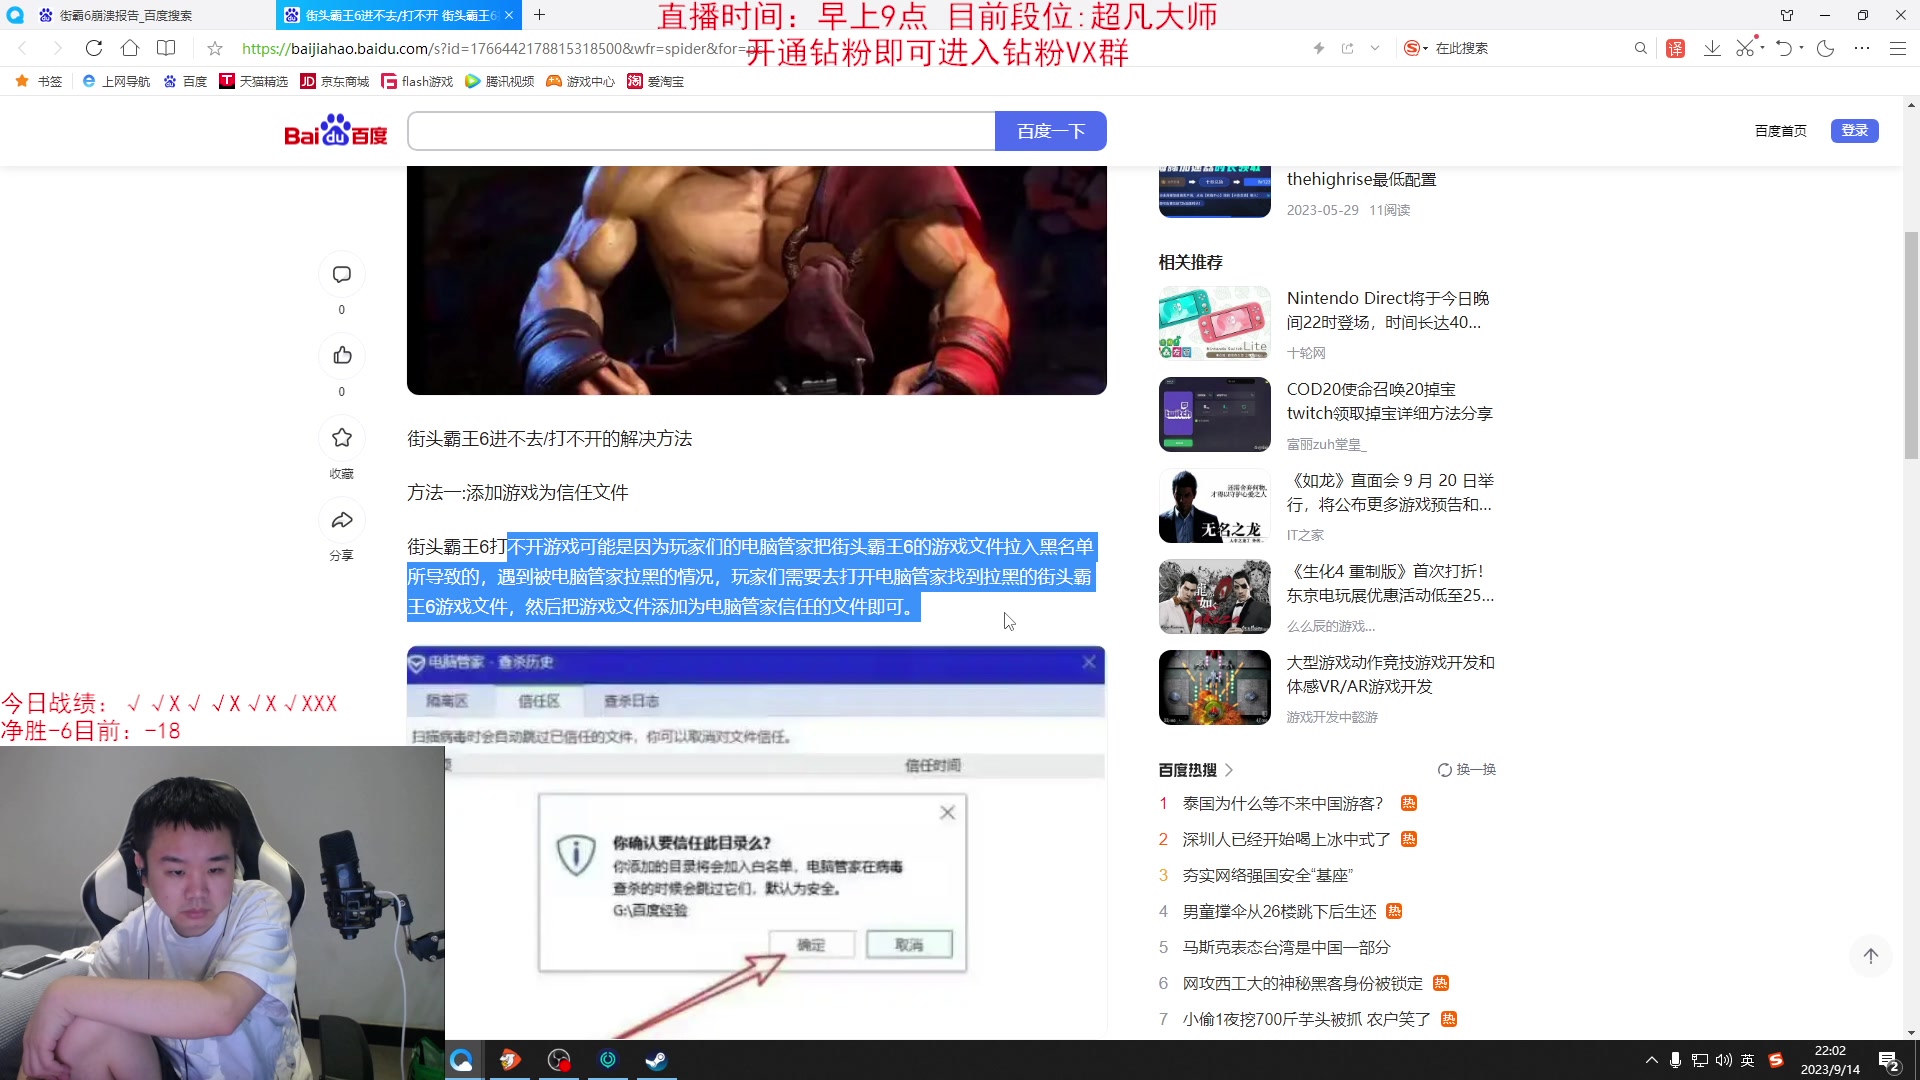Open browser downloads icon
1920x1080 pixels.
1712,48
